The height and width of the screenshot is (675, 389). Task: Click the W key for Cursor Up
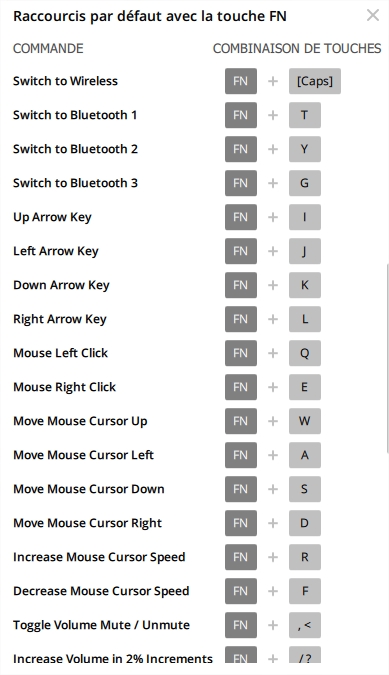click(305, 421)
